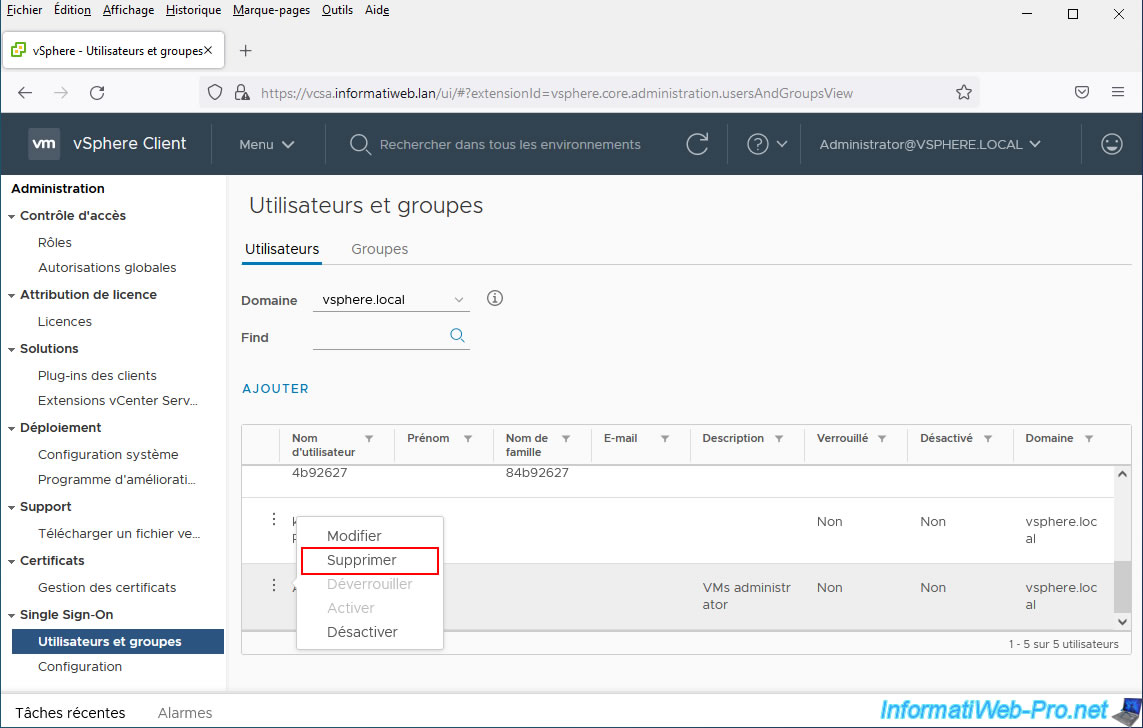
Task: Filter the Description column
Action: (x=779, y=439)
